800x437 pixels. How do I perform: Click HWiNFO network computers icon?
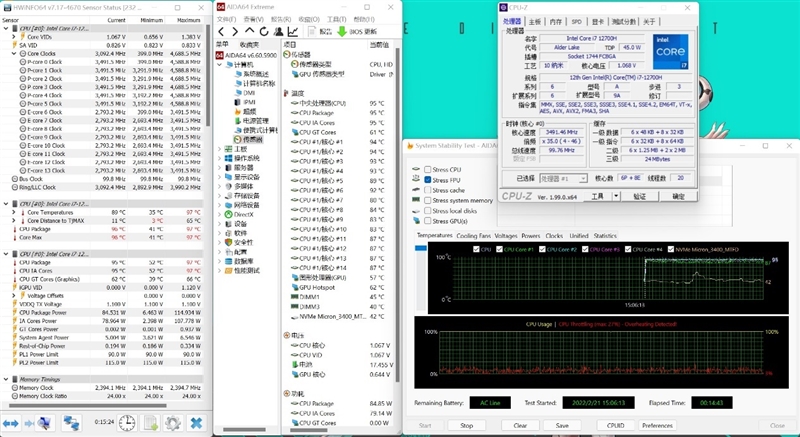pos(71,423)
